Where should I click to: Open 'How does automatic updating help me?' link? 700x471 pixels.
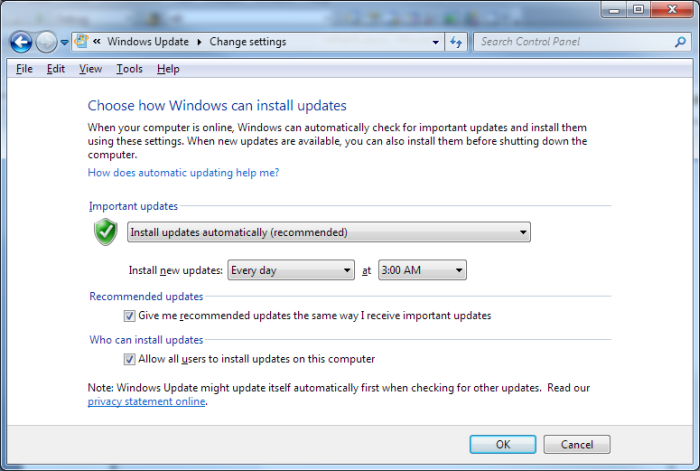pyautogui.click(x=183, y=173)
